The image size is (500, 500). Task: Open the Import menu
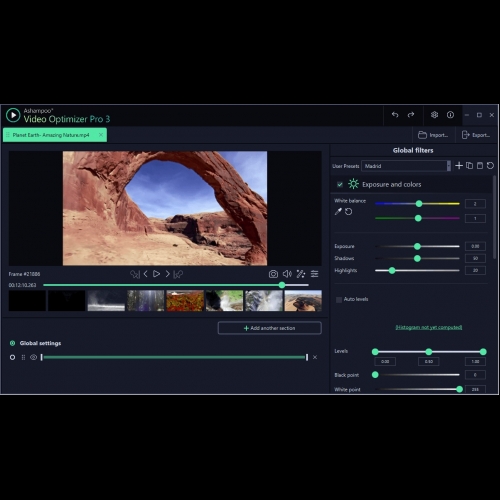click(x=433, y=135)
